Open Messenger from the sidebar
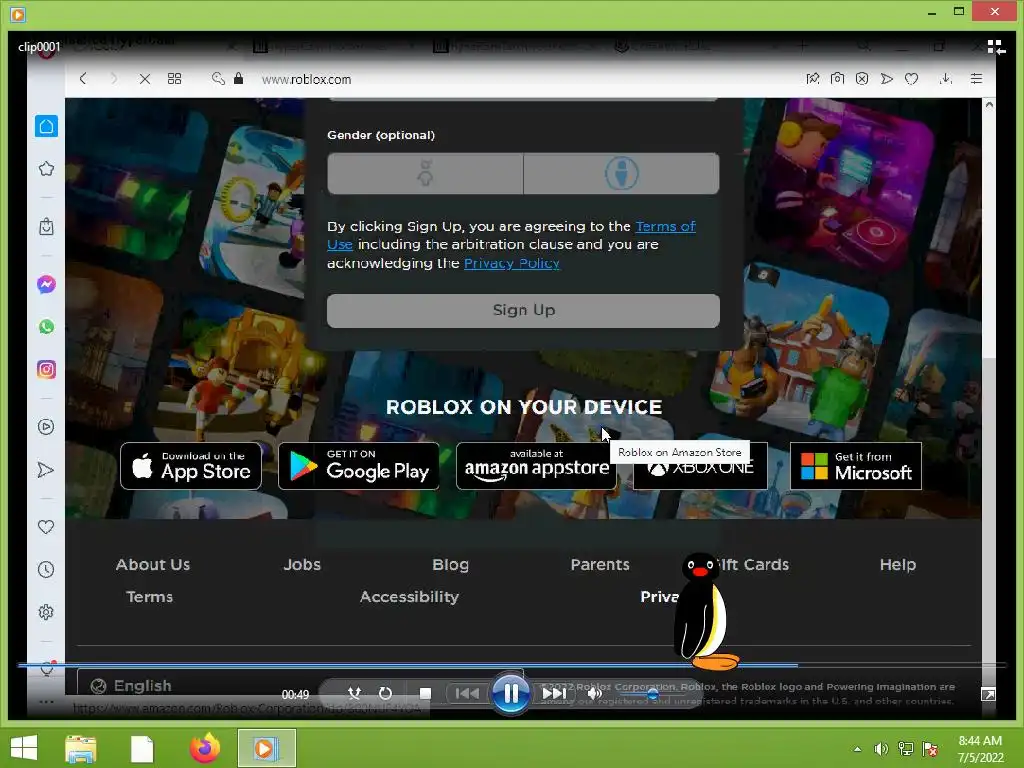This screenshot has width=1024, height=768. pyautogui.click(x=46, y=284)
